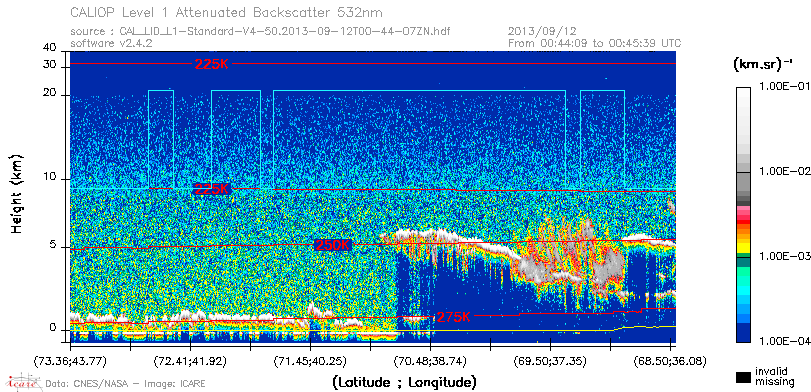Click the 'Data: CNES/NASA - Image: ICARE' credit

[126, 384]
